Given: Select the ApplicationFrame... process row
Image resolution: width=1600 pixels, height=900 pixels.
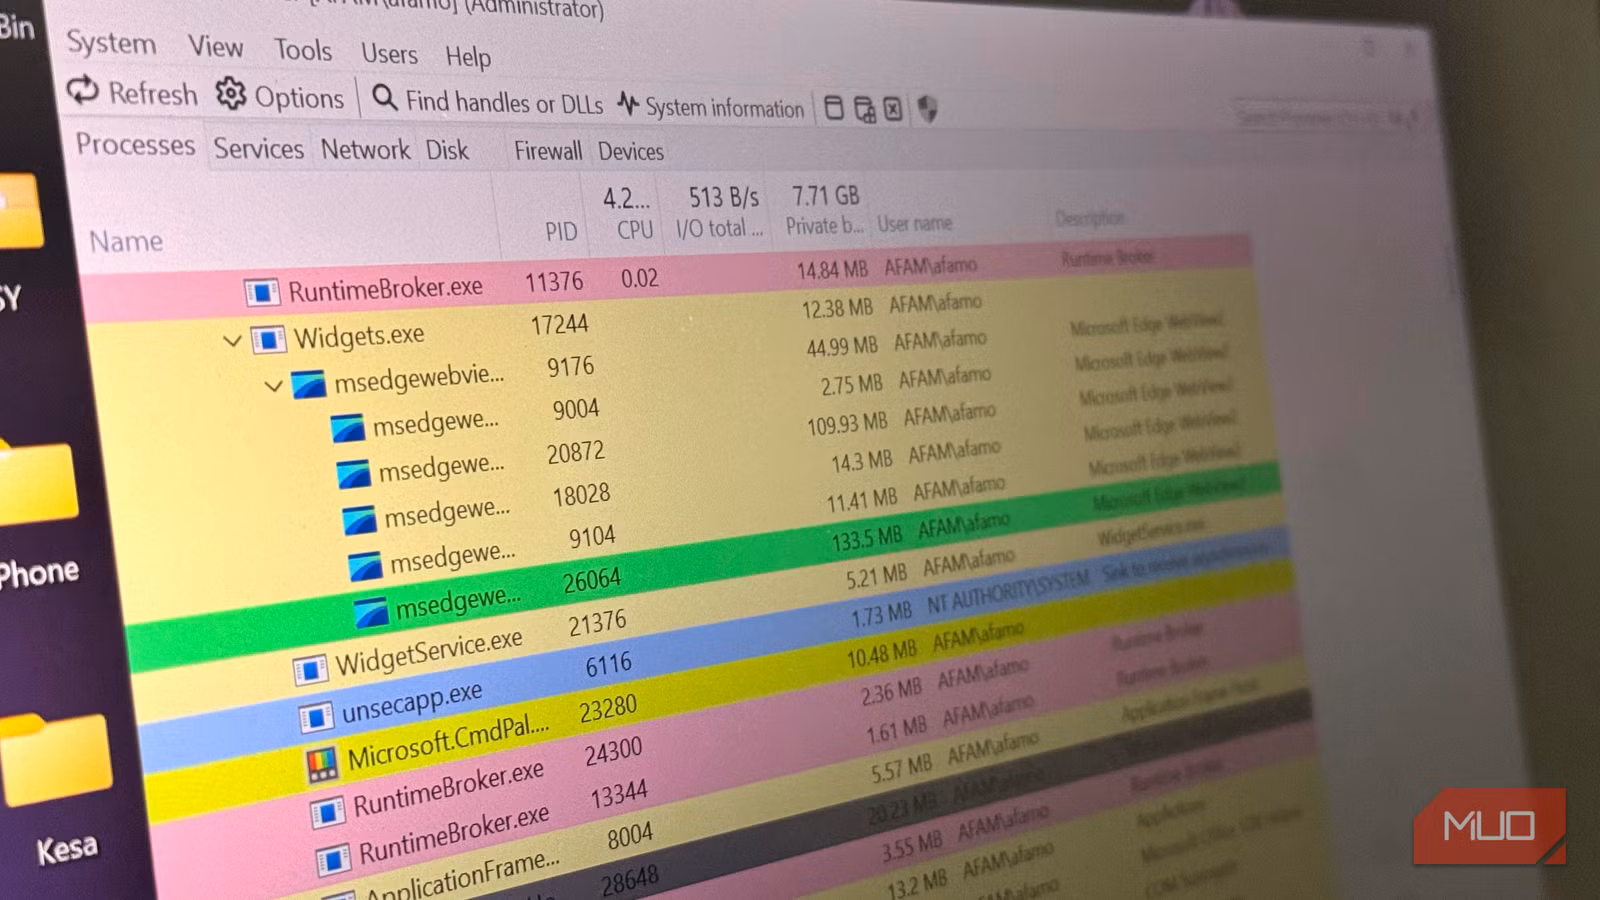Looking at the screenshot, I should click(x=735, y=815).
